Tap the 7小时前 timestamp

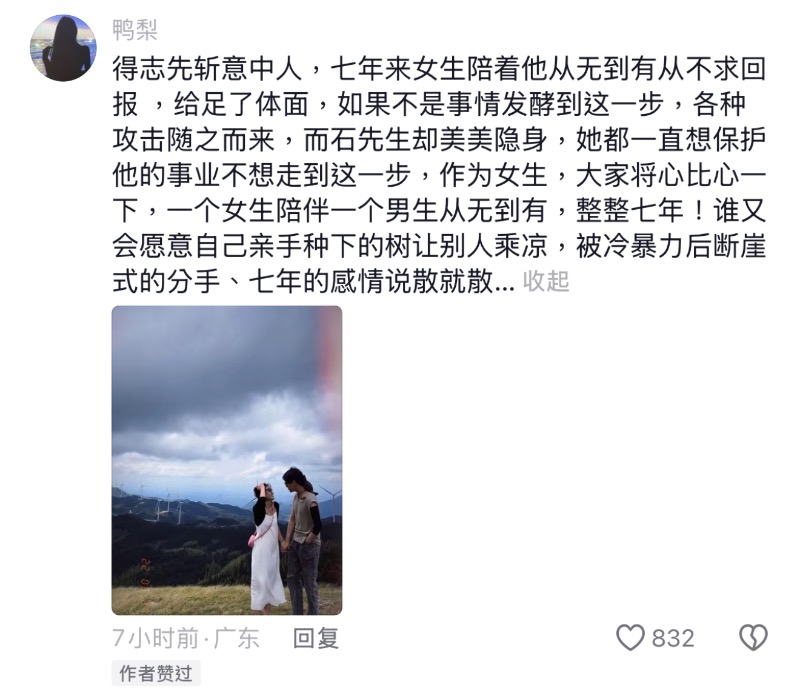(x=156, y=638)
